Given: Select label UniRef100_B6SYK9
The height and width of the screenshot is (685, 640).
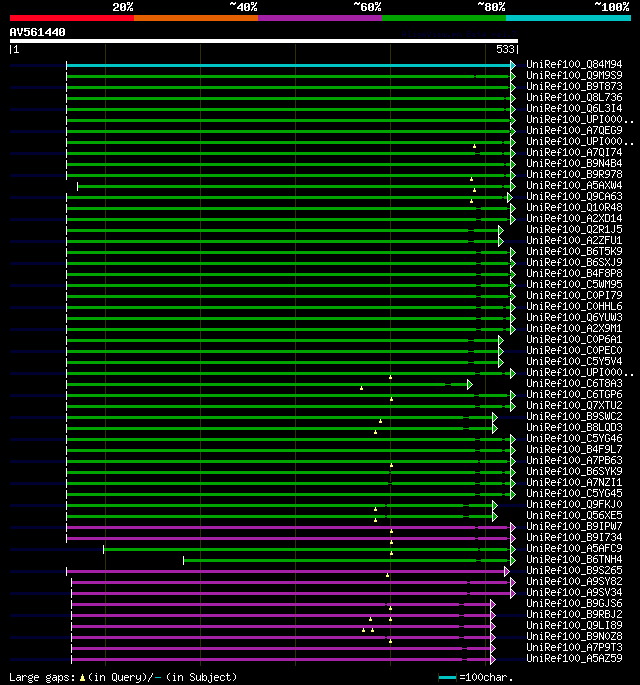Looking at the screenshot, I should point(574,471).
